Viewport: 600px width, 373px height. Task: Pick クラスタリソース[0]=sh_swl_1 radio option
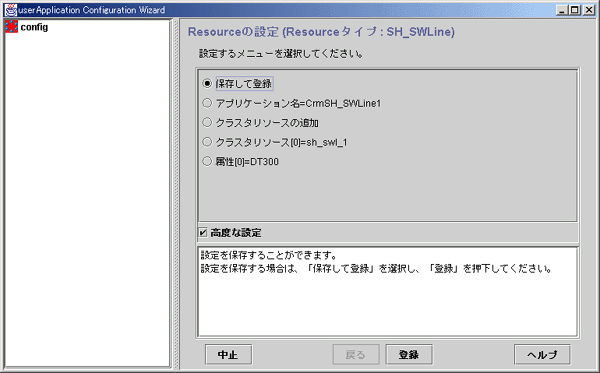coord(207,142)
